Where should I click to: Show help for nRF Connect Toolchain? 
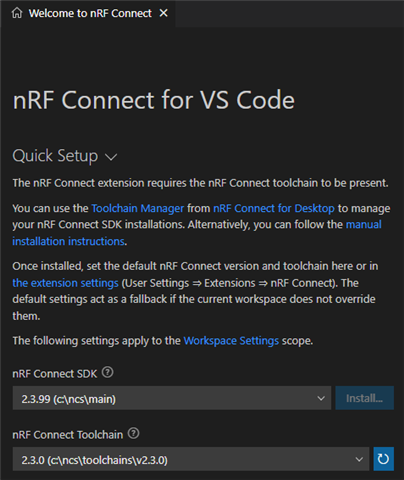[133, 433]
